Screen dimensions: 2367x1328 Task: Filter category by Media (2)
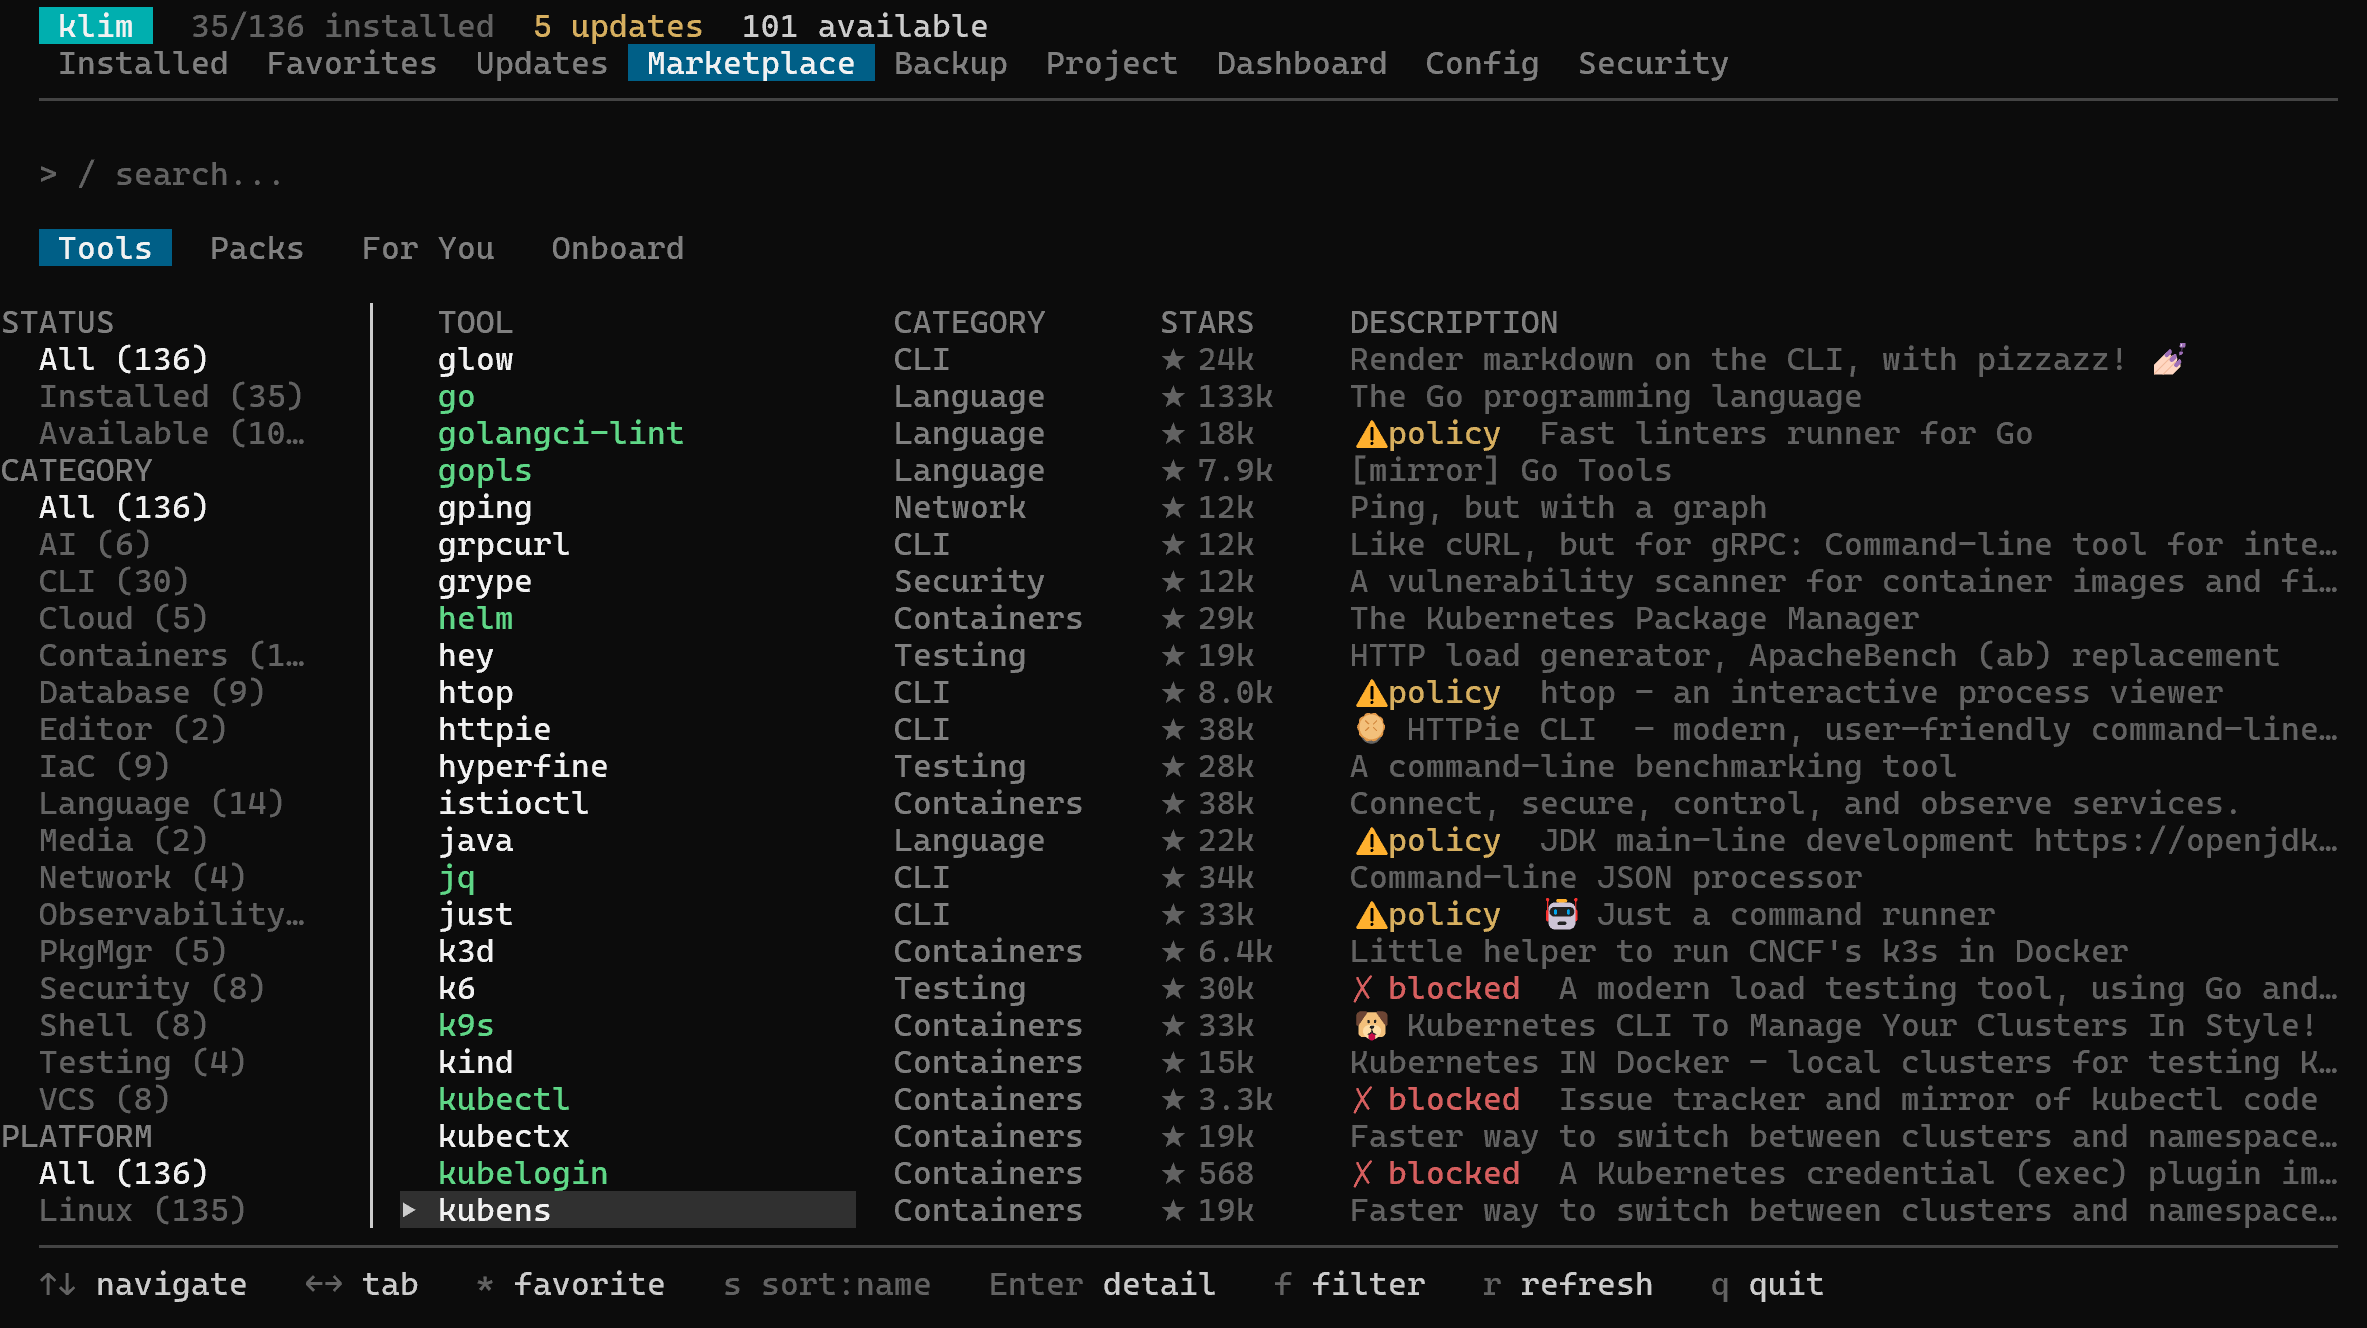coord(124,840)
